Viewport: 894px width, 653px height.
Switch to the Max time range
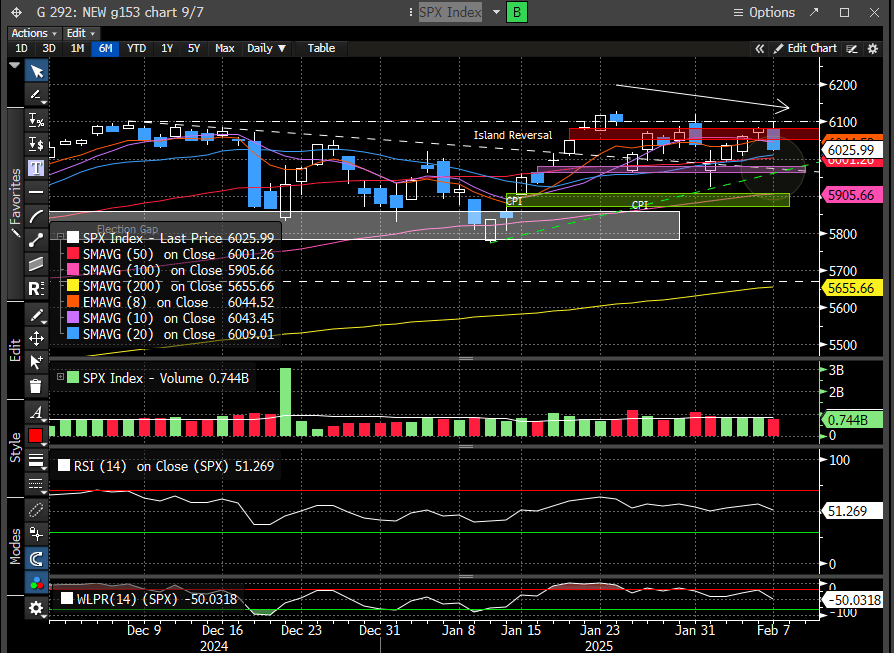tap(225, 48)
